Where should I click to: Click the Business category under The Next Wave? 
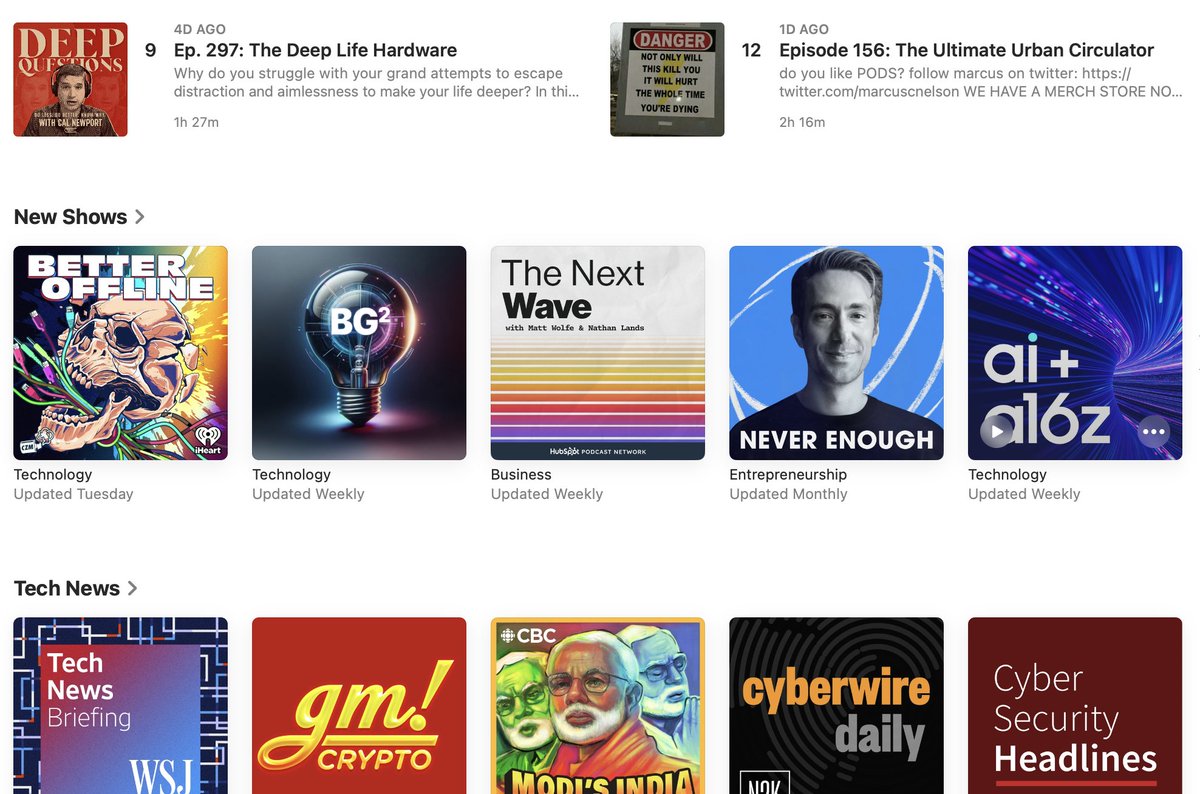[x=521, y=475]
